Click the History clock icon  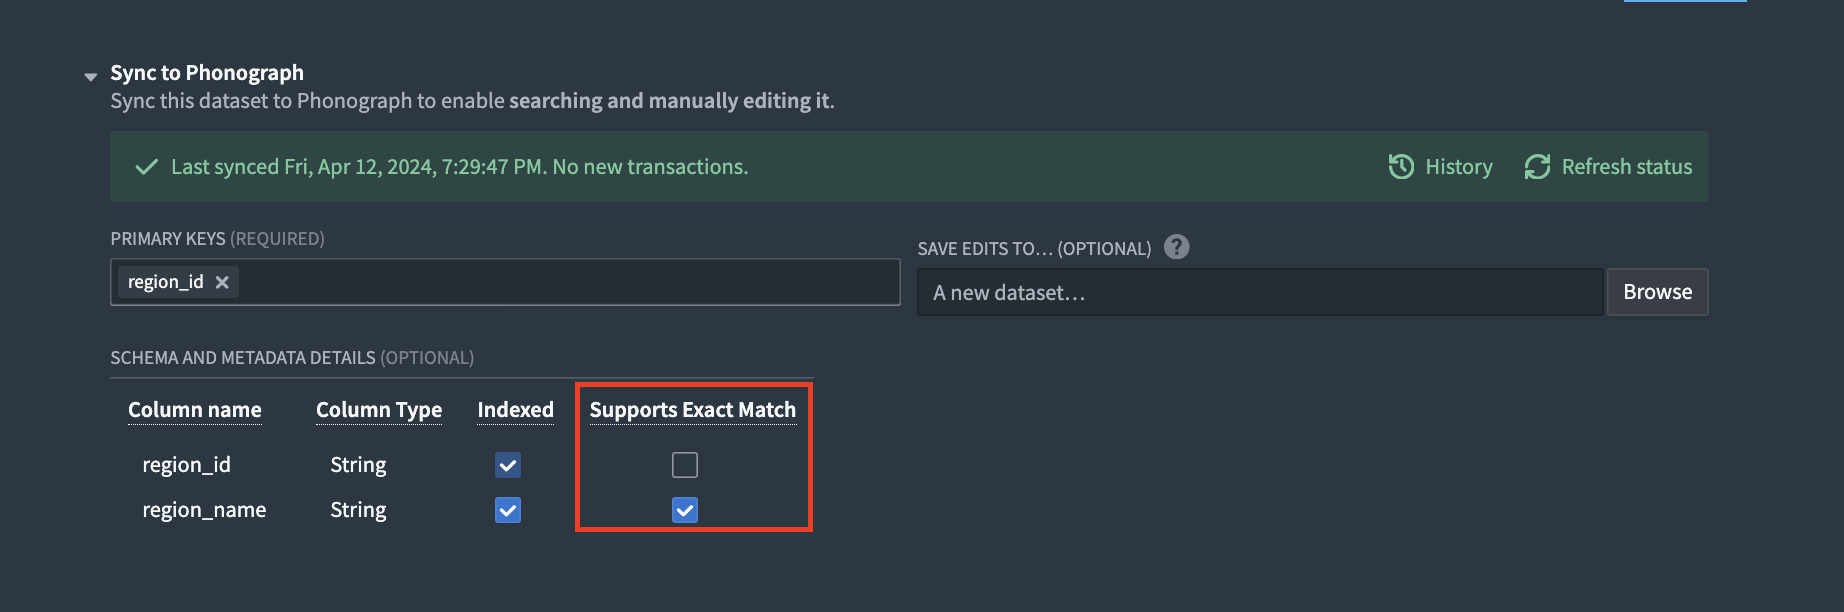tap(1401, 167)
